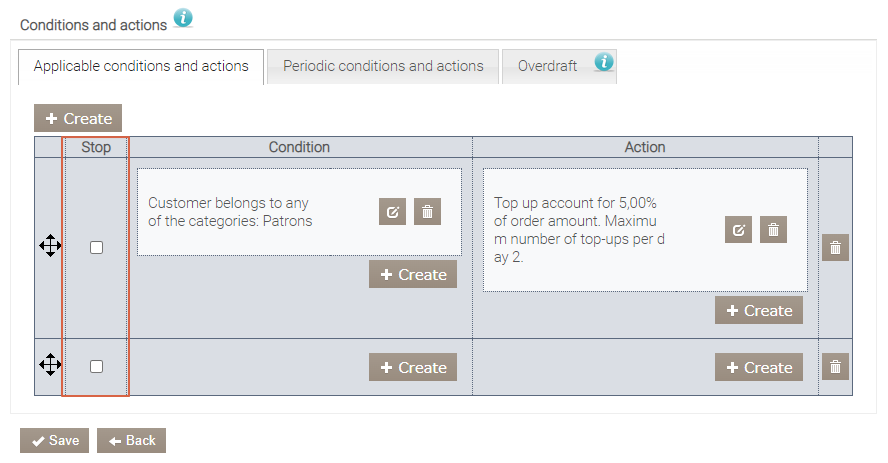The width and height of the screenshot is (888, 463).
Task: Click the info icon beside Overdraft tab
Action: click(x=604, y=63)
